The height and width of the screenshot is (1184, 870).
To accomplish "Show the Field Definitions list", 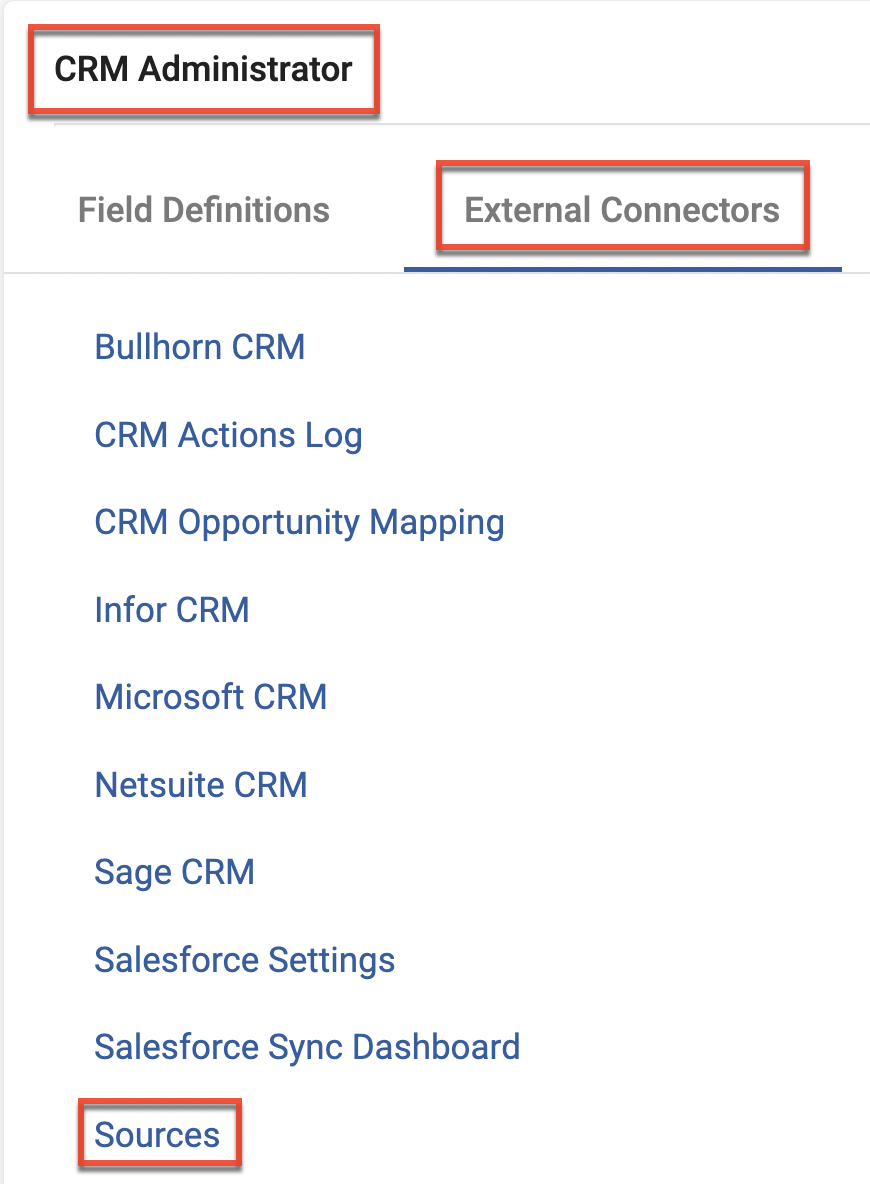I will click(204, 210).
